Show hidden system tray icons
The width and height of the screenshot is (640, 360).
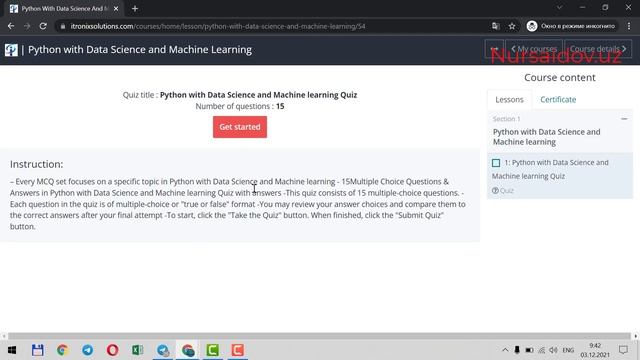(x=505, y=350)
